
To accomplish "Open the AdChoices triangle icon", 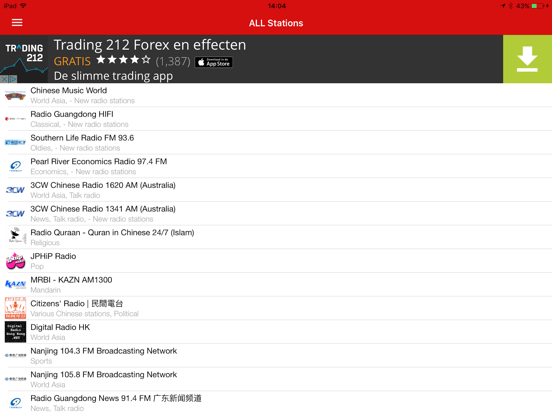I will pyautogui.click(x=13, y=79).
